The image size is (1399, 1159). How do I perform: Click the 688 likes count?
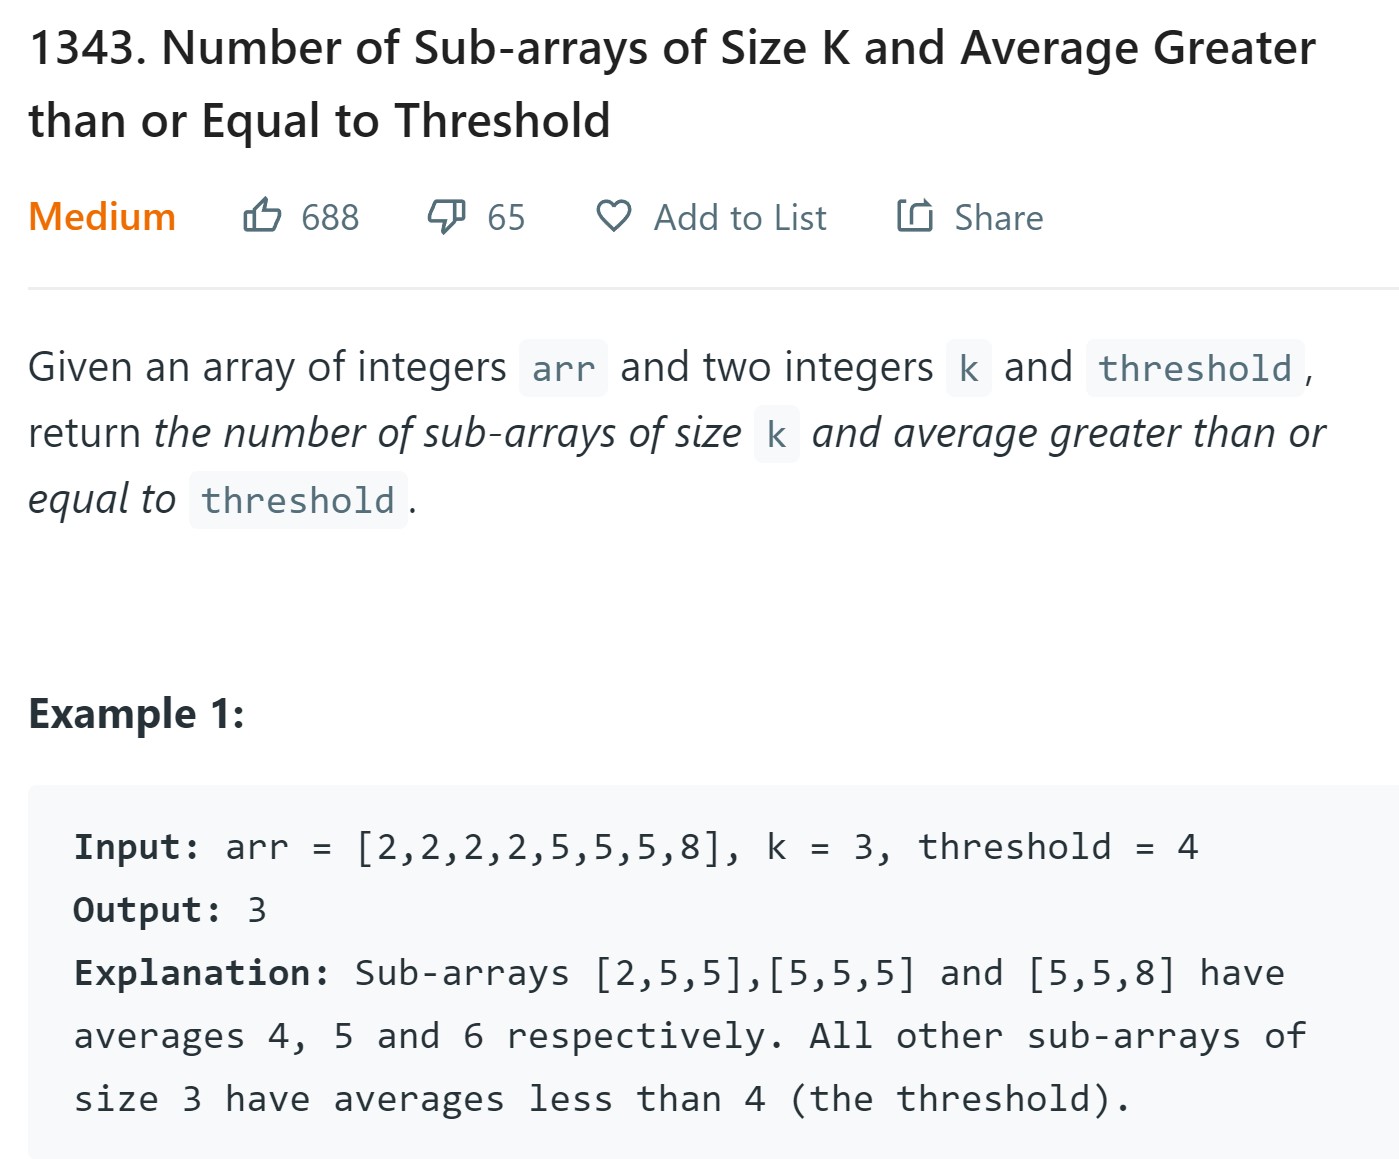click(x=330, y=218)
